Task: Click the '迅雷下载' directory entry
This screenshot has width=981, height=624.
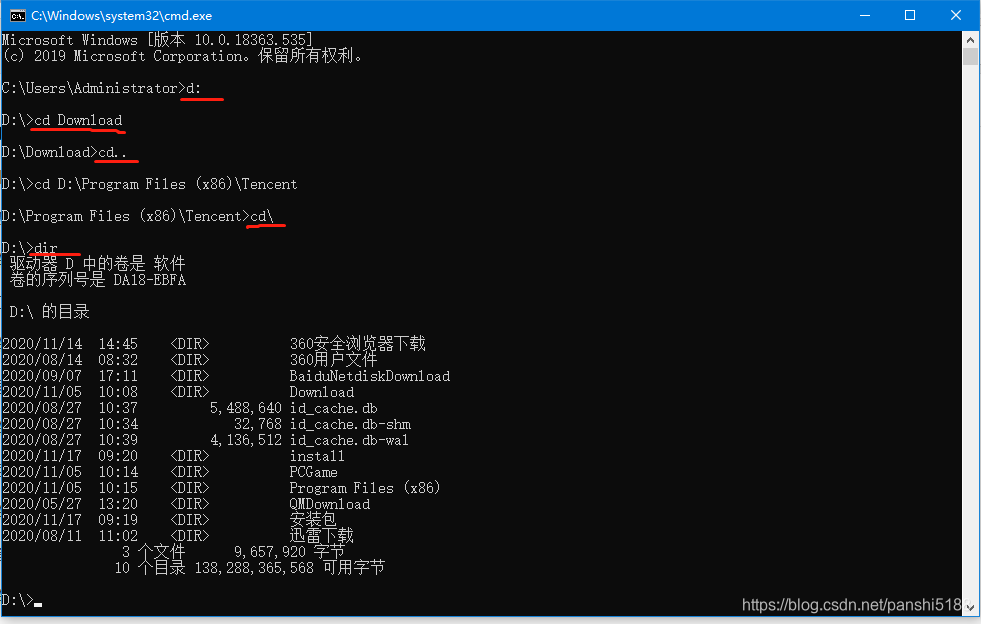Action: 322,536
